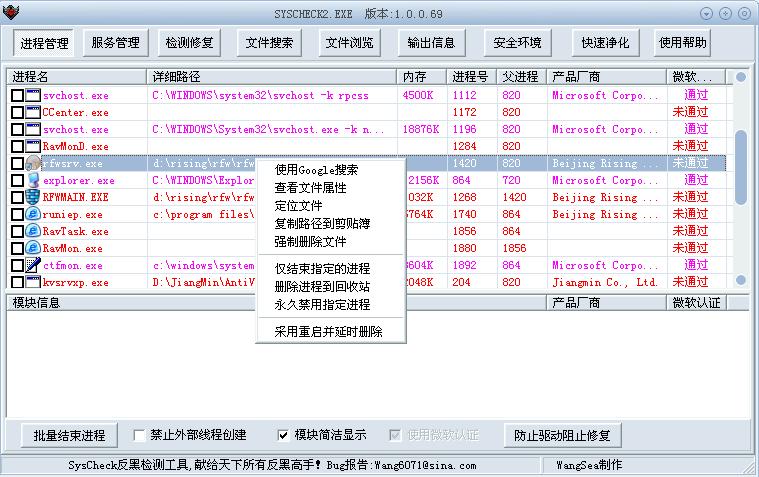
Task: Select 强制删除文件 menu entry
Action: coord(331,242)
